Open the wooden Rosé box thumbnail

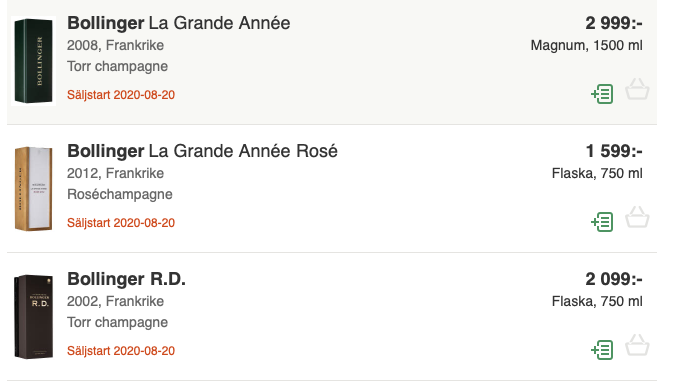pos(34,188)
